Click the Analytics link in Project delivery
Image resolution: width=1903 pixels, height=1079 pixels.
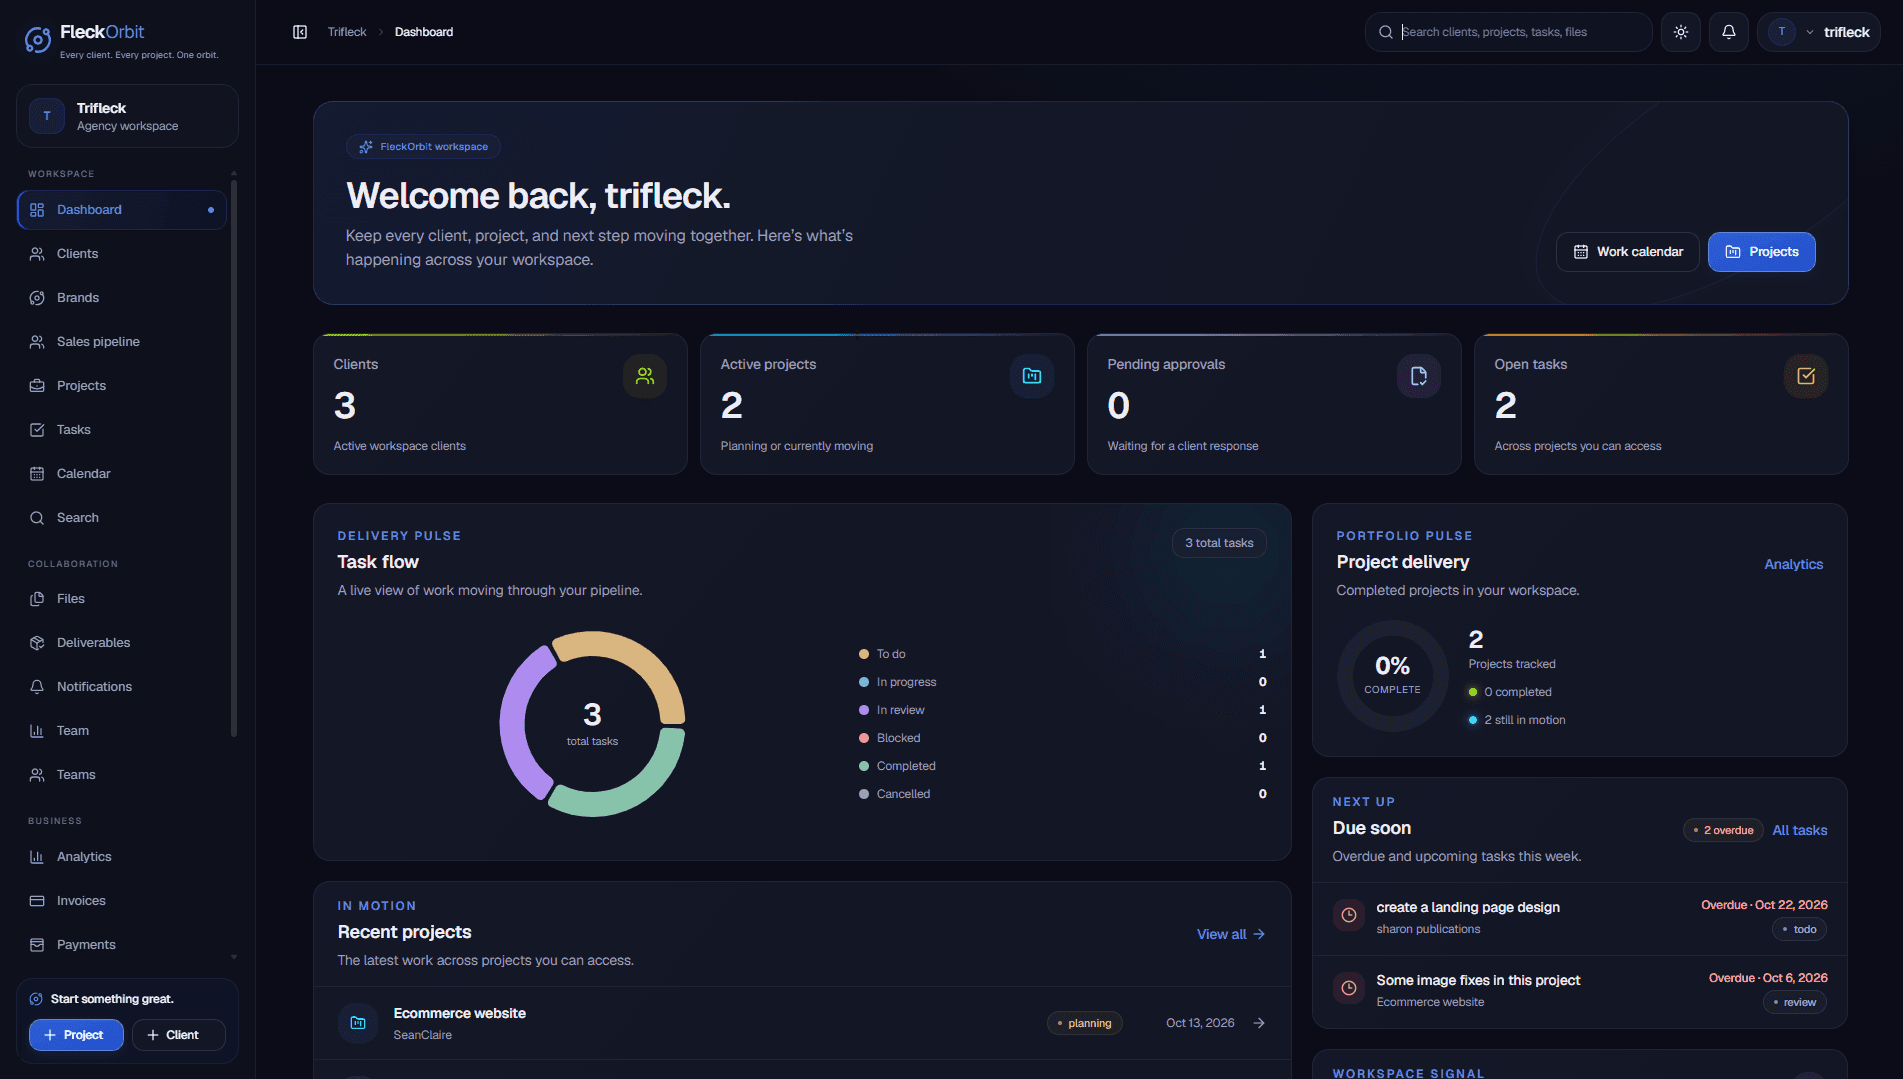click(x=1793, y=565)
